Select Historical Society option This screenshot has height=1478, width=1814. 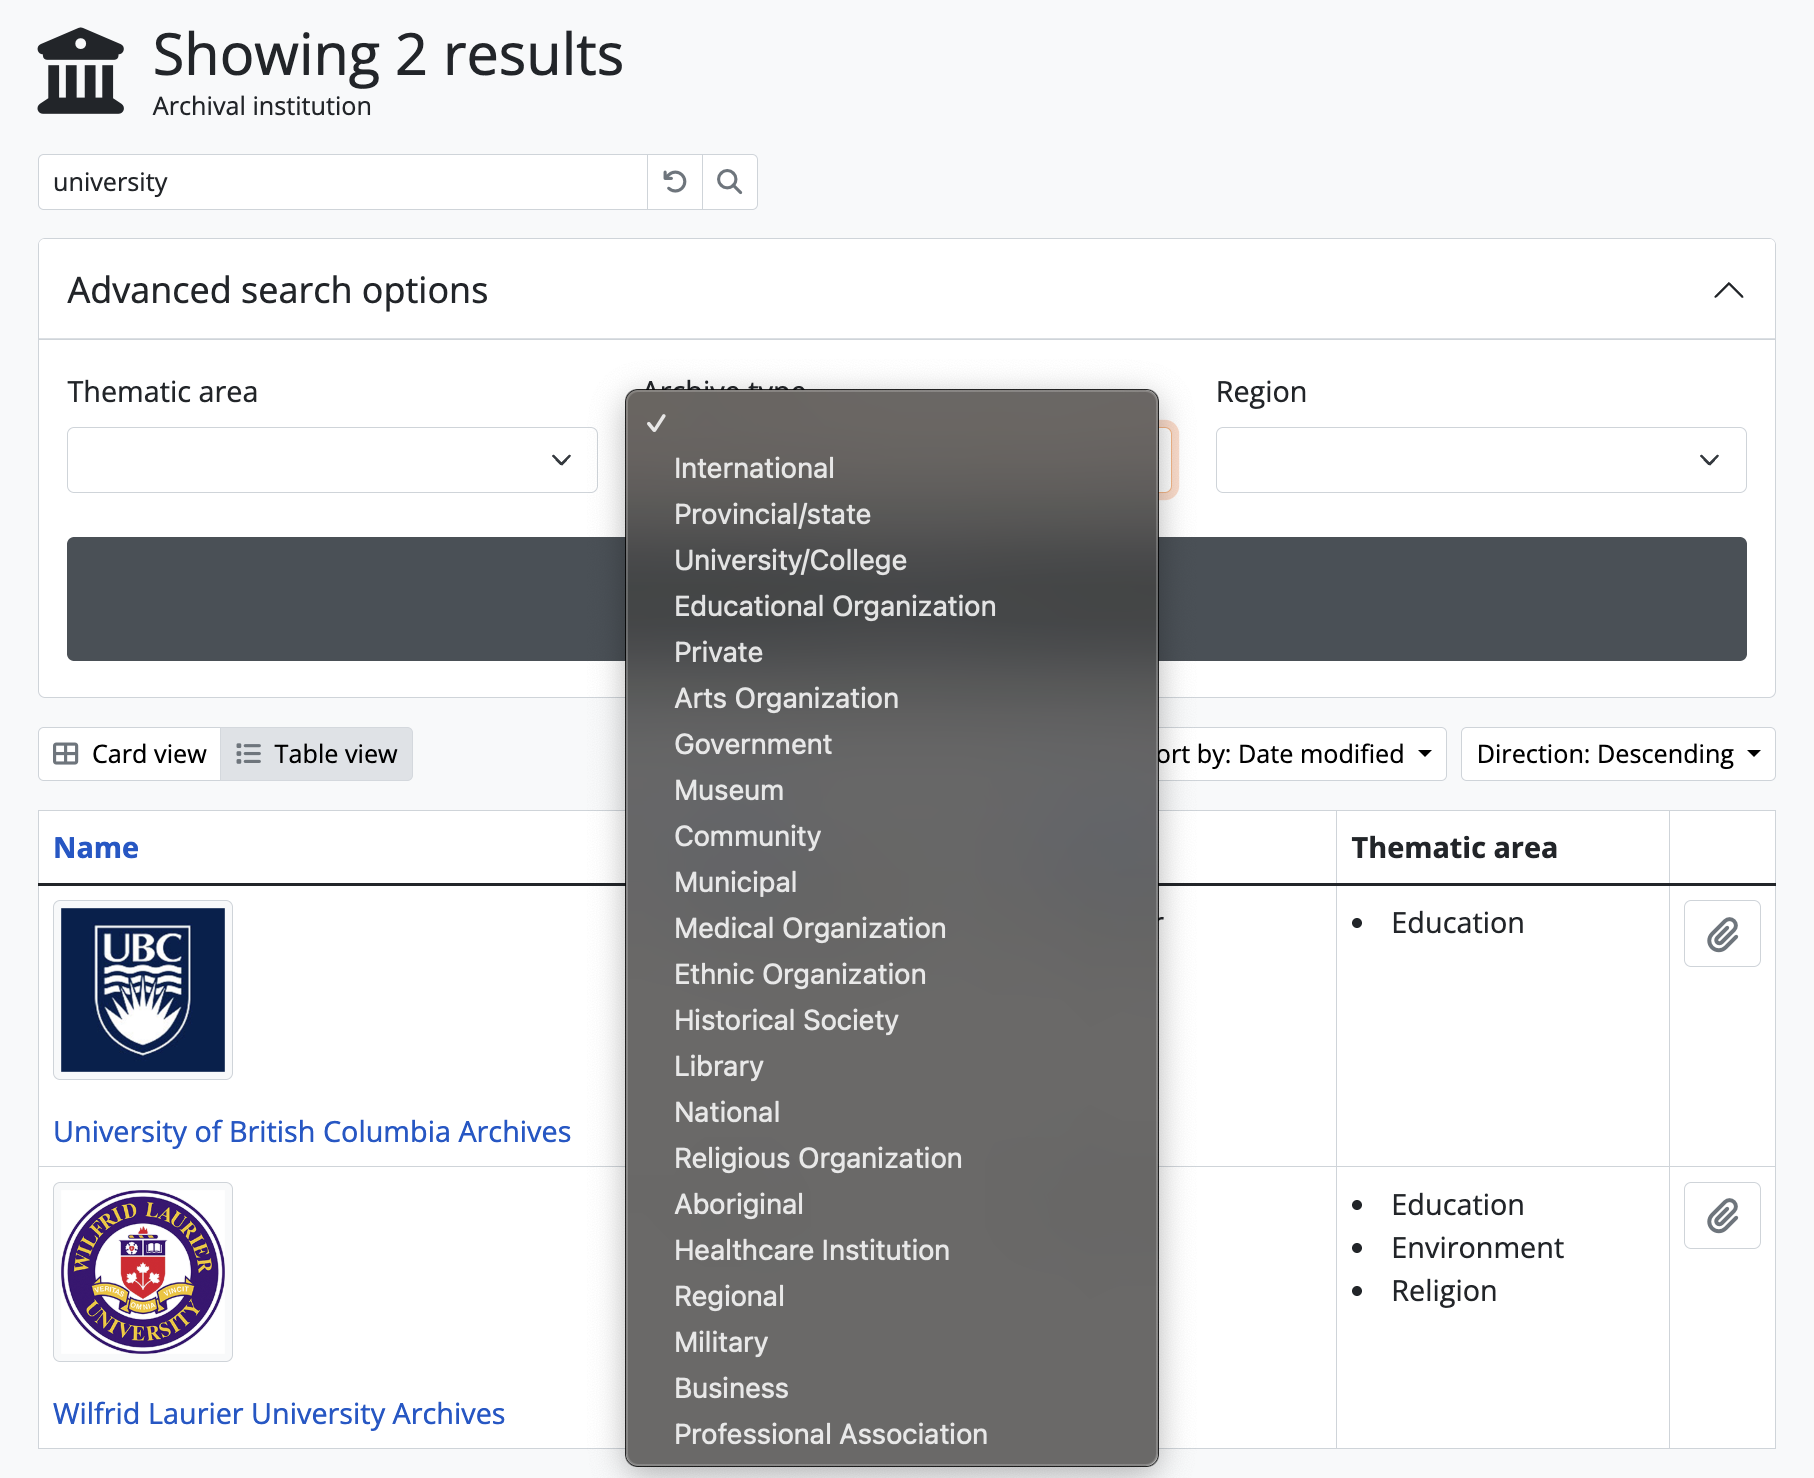(x=786, y=1020)
